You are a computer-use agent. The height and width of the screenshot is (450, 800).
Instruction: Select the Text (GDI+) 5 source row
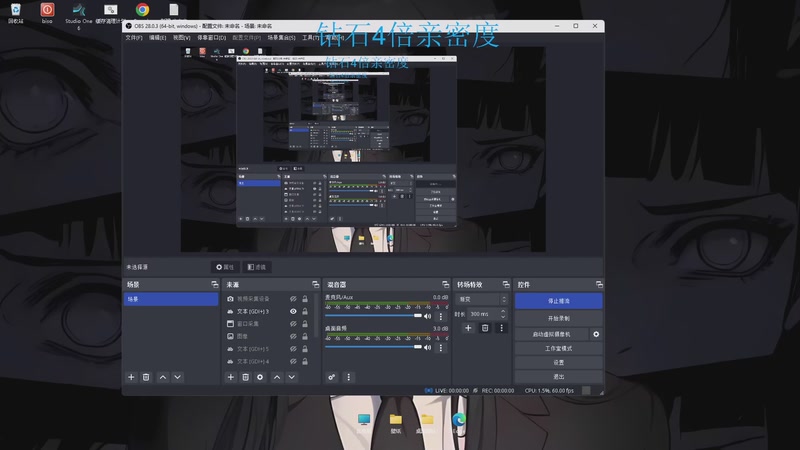[268, 349]
